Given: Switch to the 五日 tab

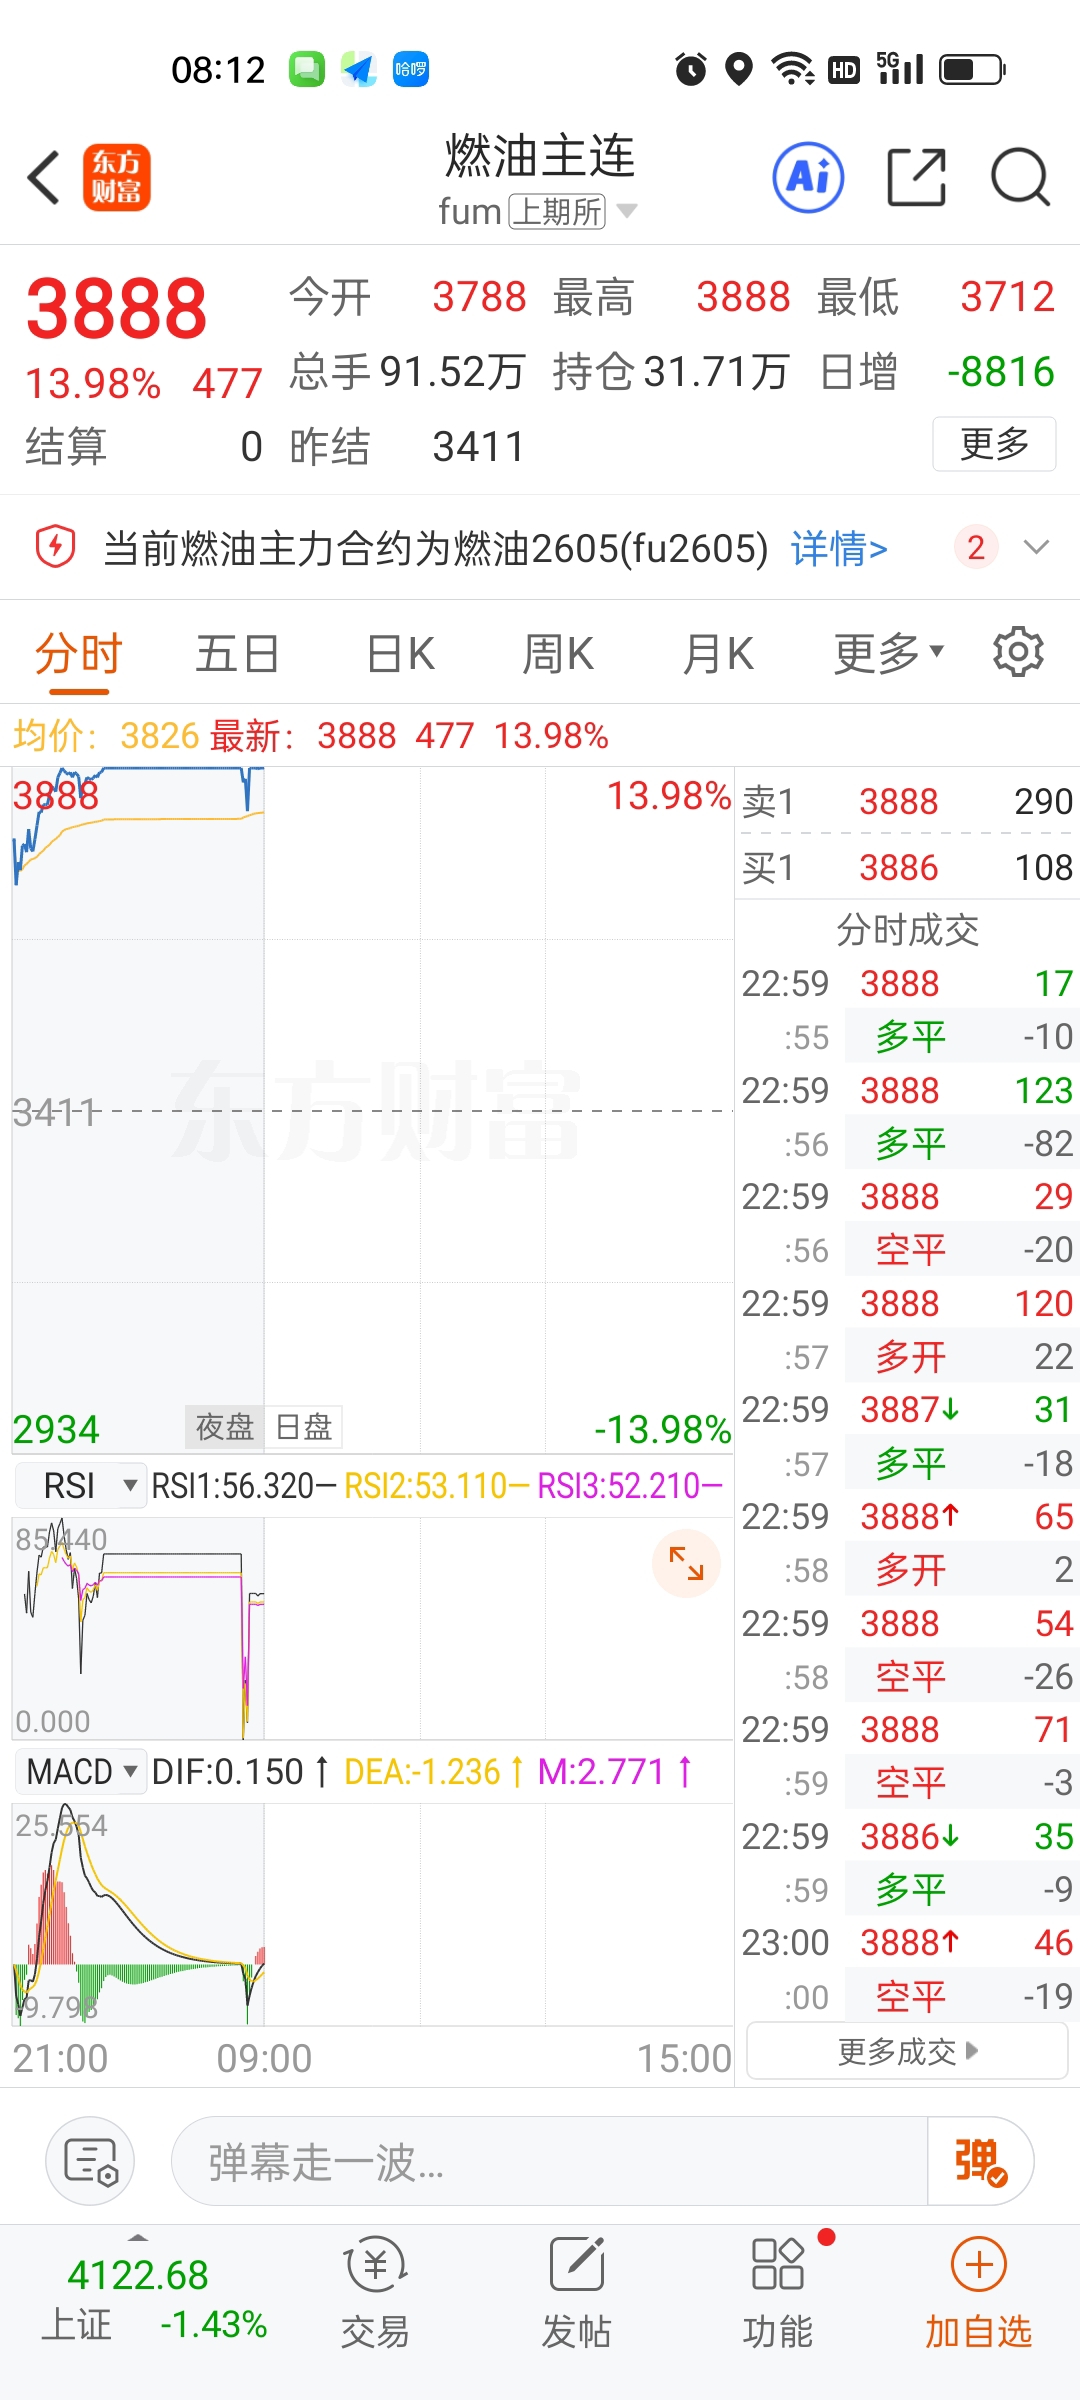Looking at the screenshot, I should [237, 655].
